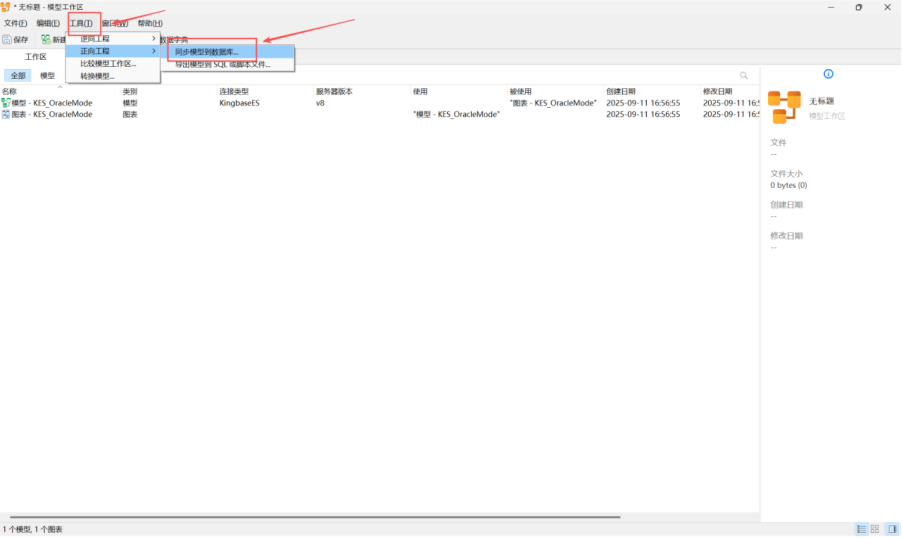Image resolution: width=902 pixels, height=538 pixels.
Task: Click the Save icon in the toolbar
Action: click(x=7, y=39)
